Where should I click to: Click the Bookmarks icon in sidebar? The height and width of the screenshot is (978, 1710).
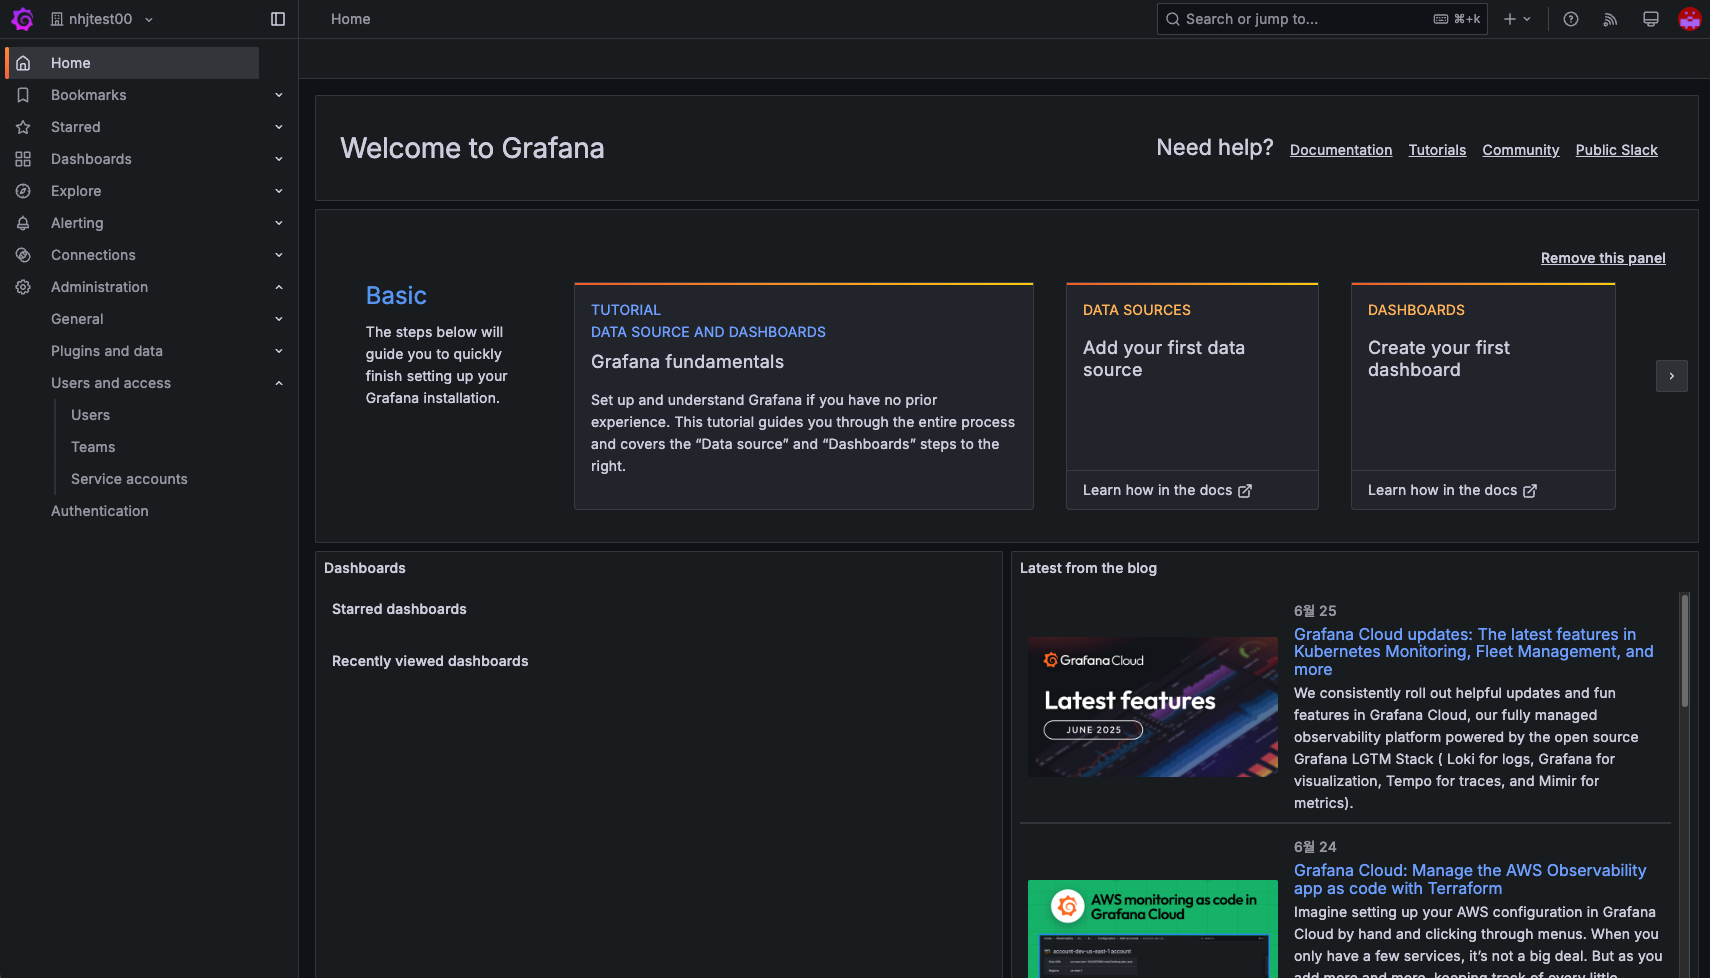pyautogui.click(x=23, y=95)
